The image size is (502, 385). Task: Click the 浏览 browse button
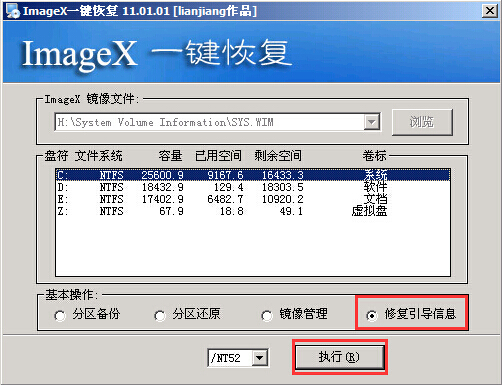click(x=422, y=122)
